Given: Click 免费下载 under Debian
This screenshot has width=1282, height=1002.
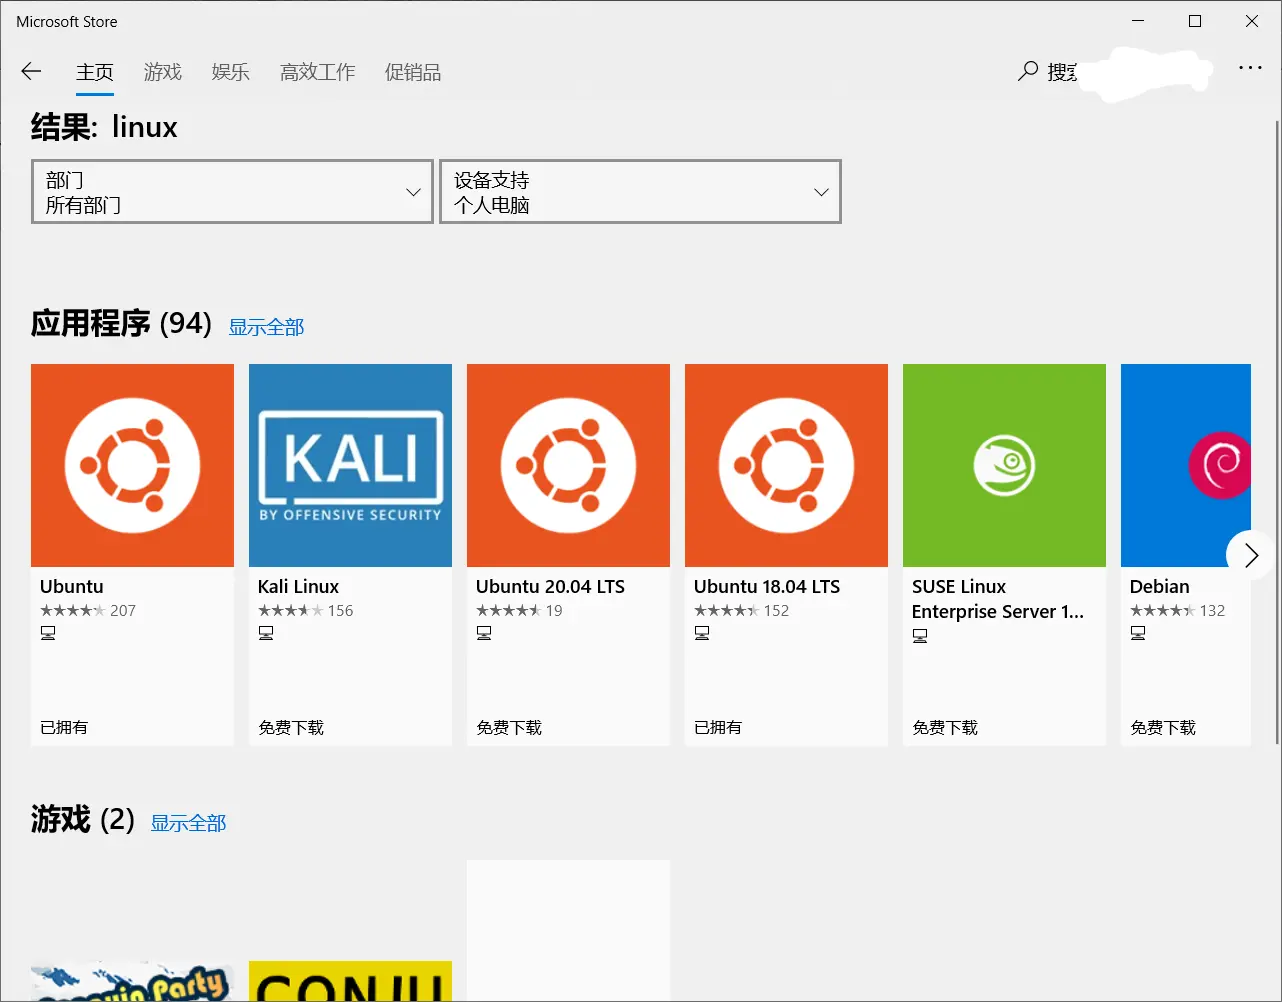Looking at the screenshot, I should [1163, 727].
